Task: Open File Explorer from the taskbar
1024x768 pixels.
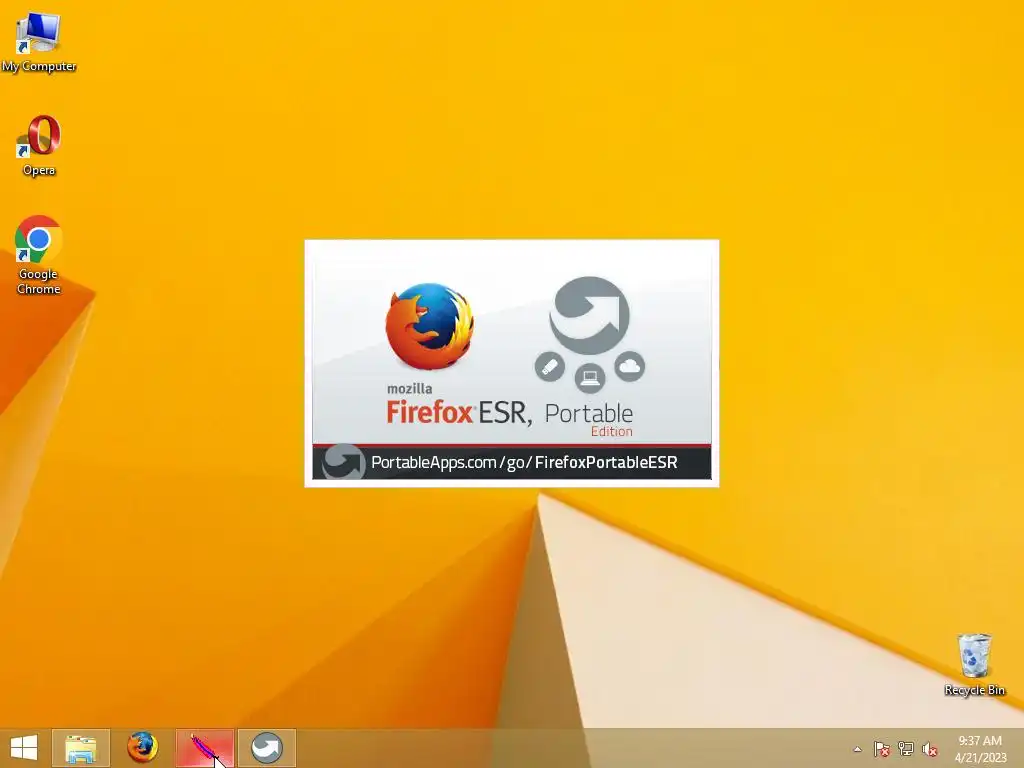Action: [x=80, y=748]
